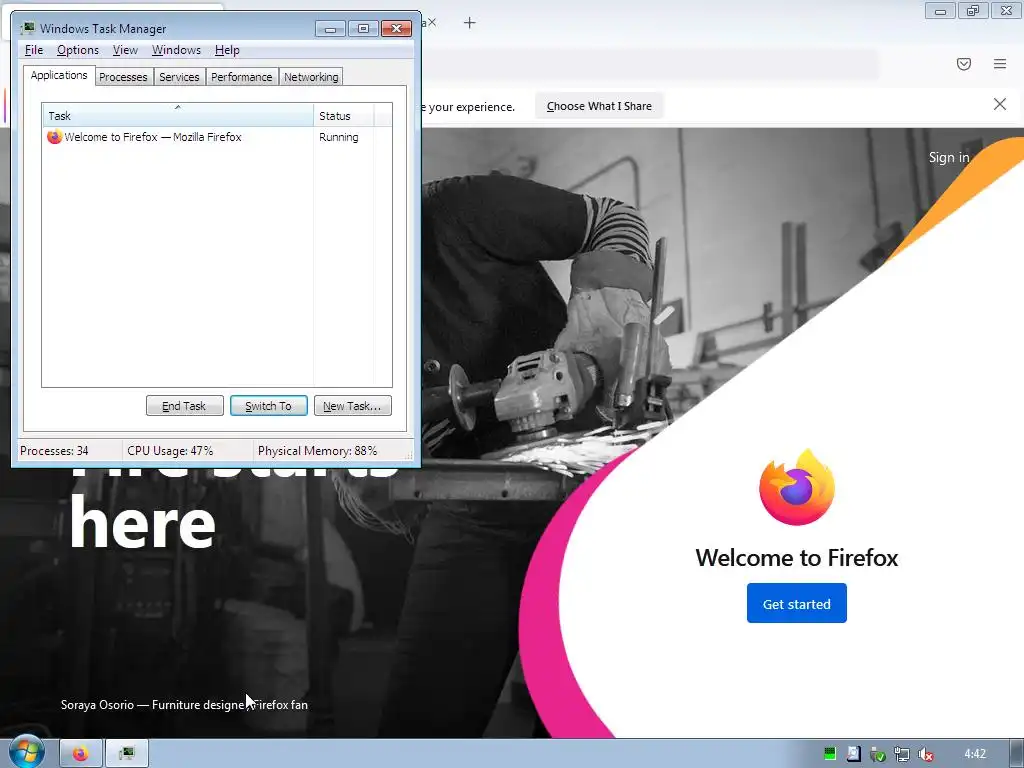
Task: Close the Windows Task Manager window
Action: pyautogui.click(x=396, y=29)
